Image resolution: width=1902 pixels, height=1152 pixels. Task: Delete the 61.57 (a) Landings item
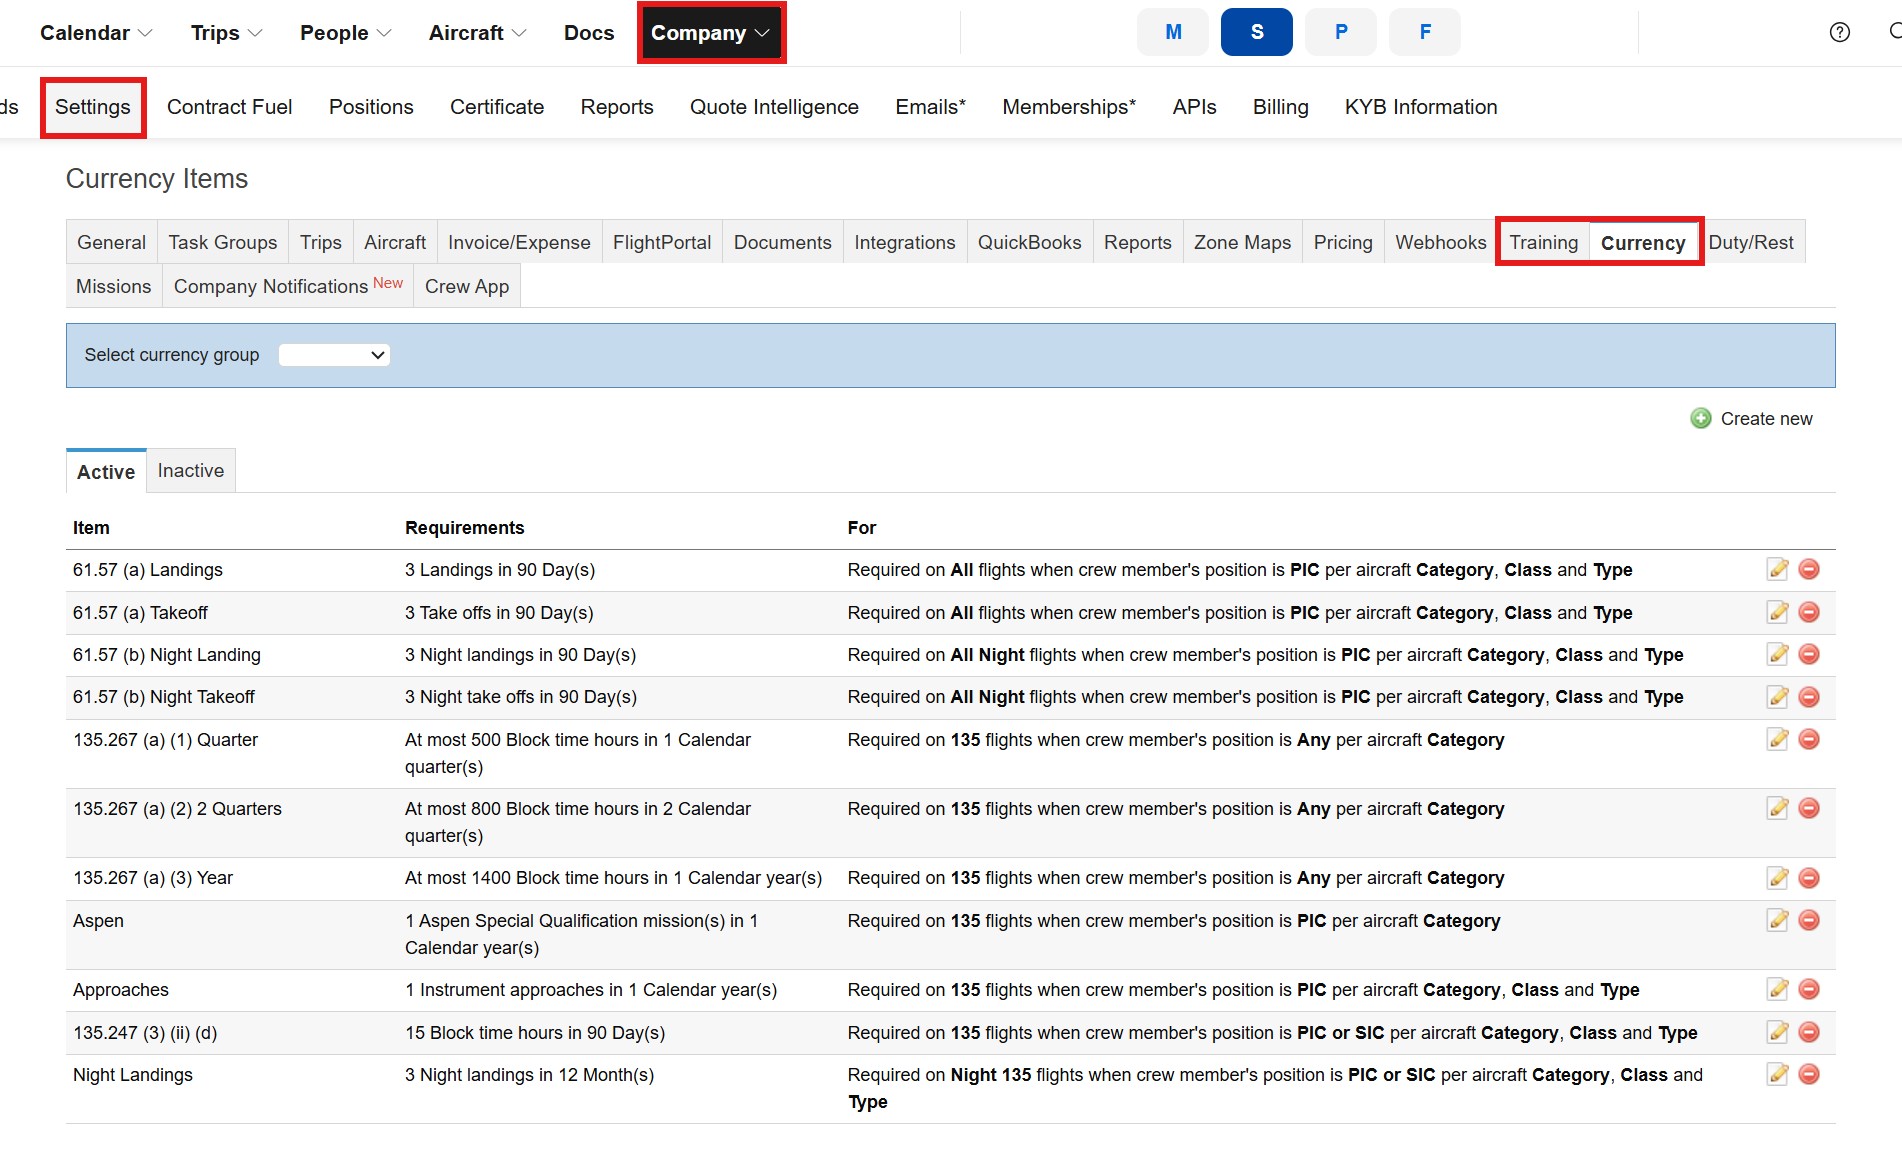pos(1809,570)
